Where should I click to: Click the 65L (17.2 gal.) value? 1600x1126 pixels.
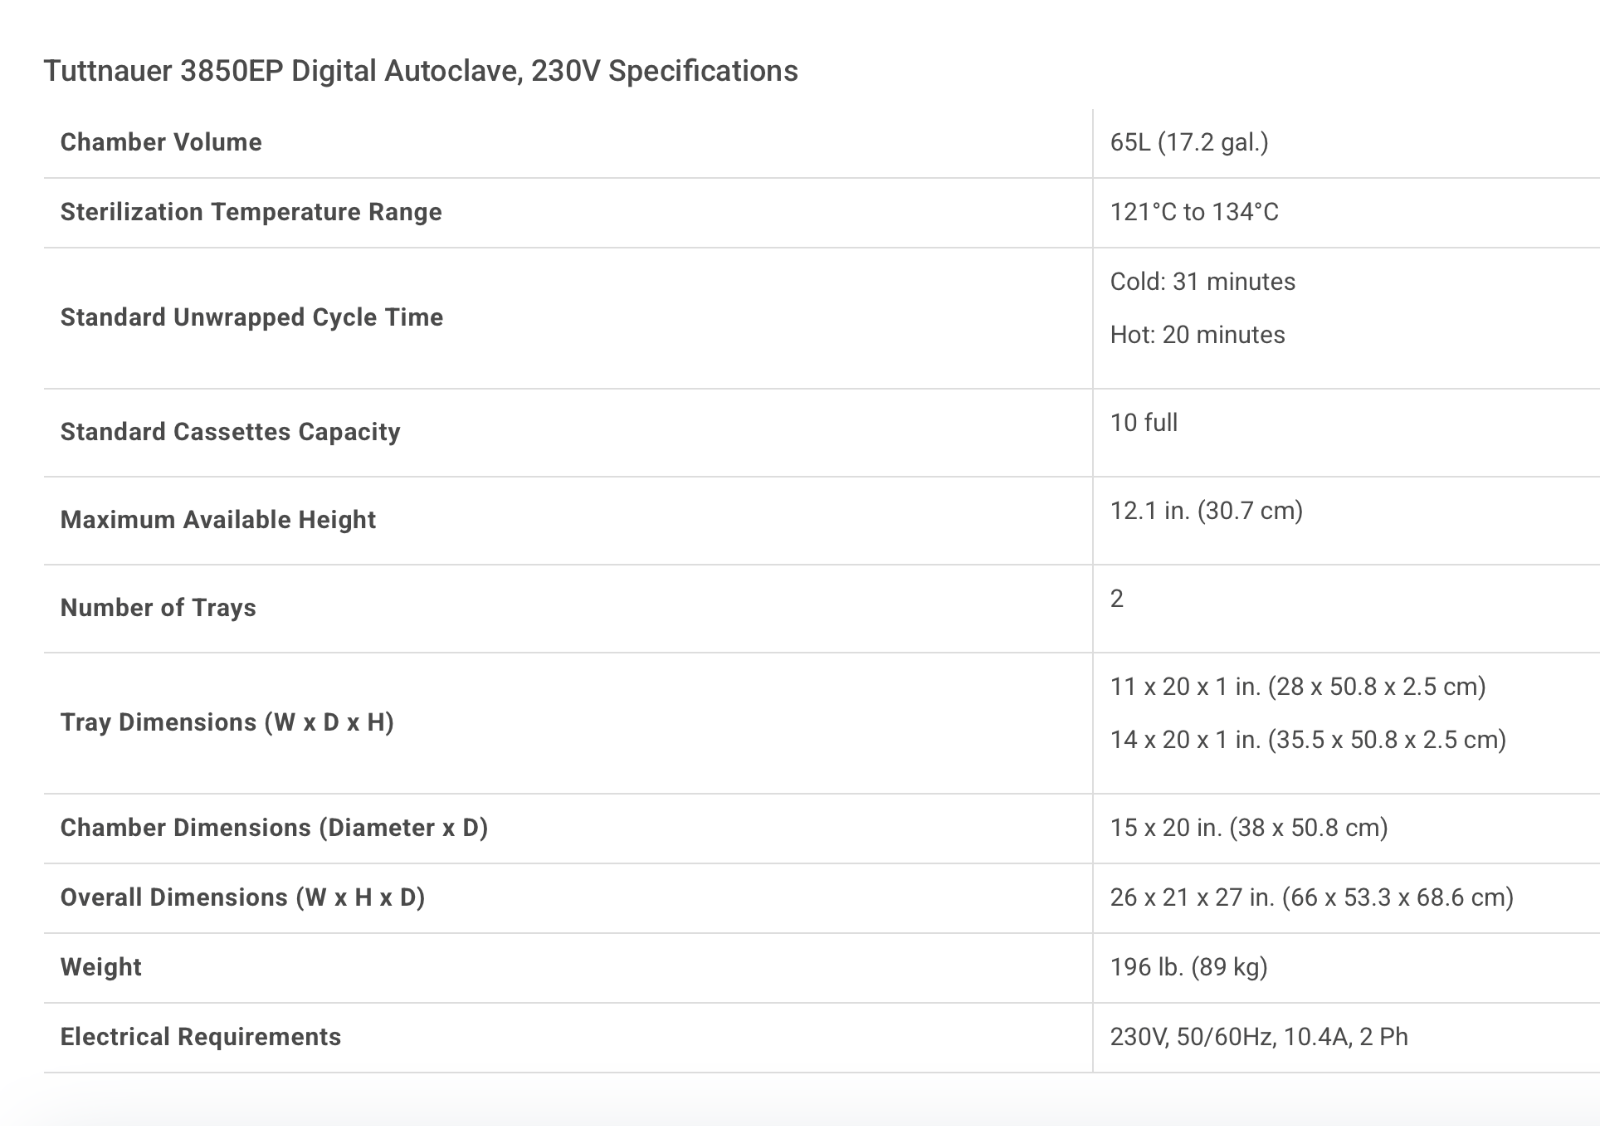(1189, 142)
